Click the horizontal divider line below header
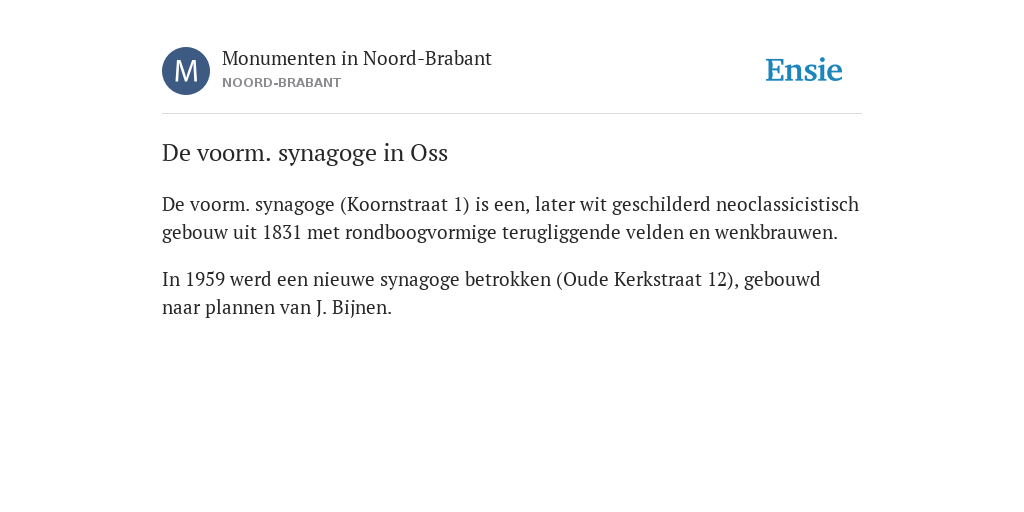 point(512,114)
